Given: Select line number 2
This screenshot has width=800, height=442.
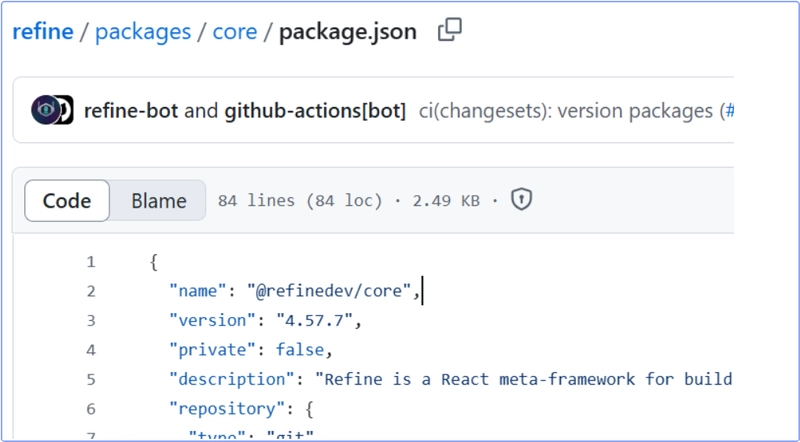Looking at the screenshot, I should click(91, 291).
